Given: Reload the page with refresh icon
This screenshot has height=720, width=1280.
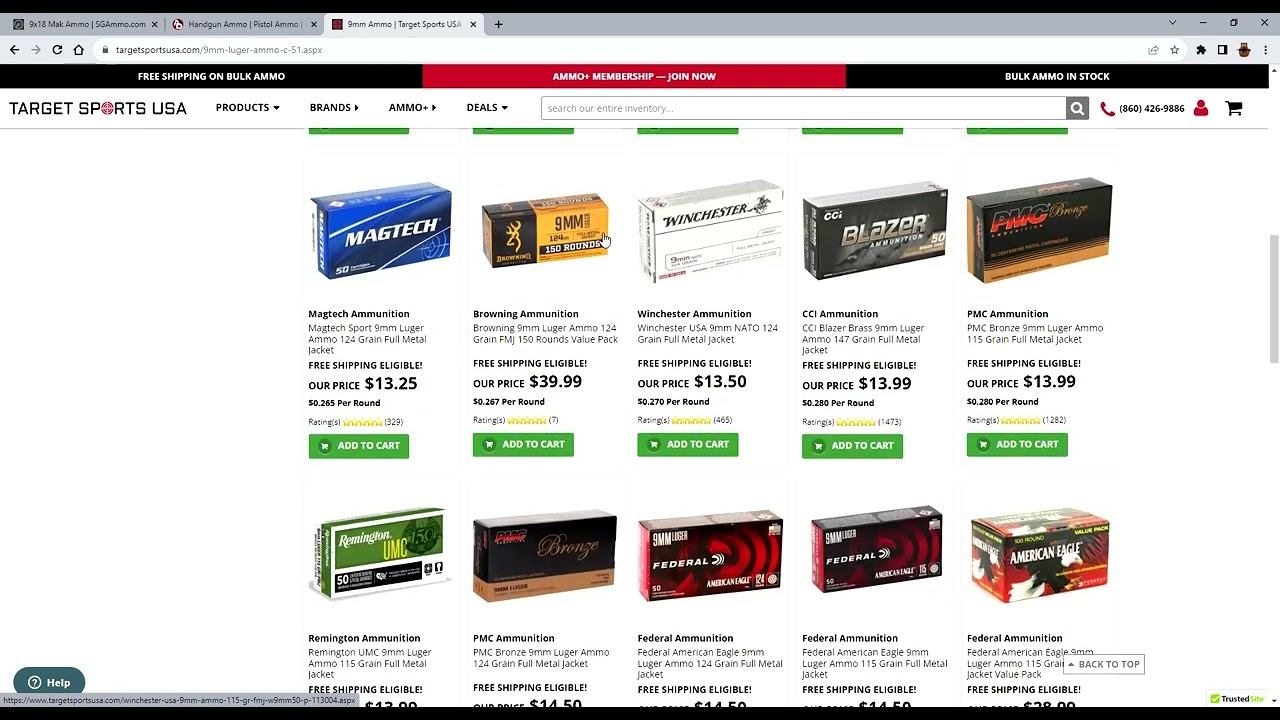Looking at the screenshot, I should click(57, 50).
